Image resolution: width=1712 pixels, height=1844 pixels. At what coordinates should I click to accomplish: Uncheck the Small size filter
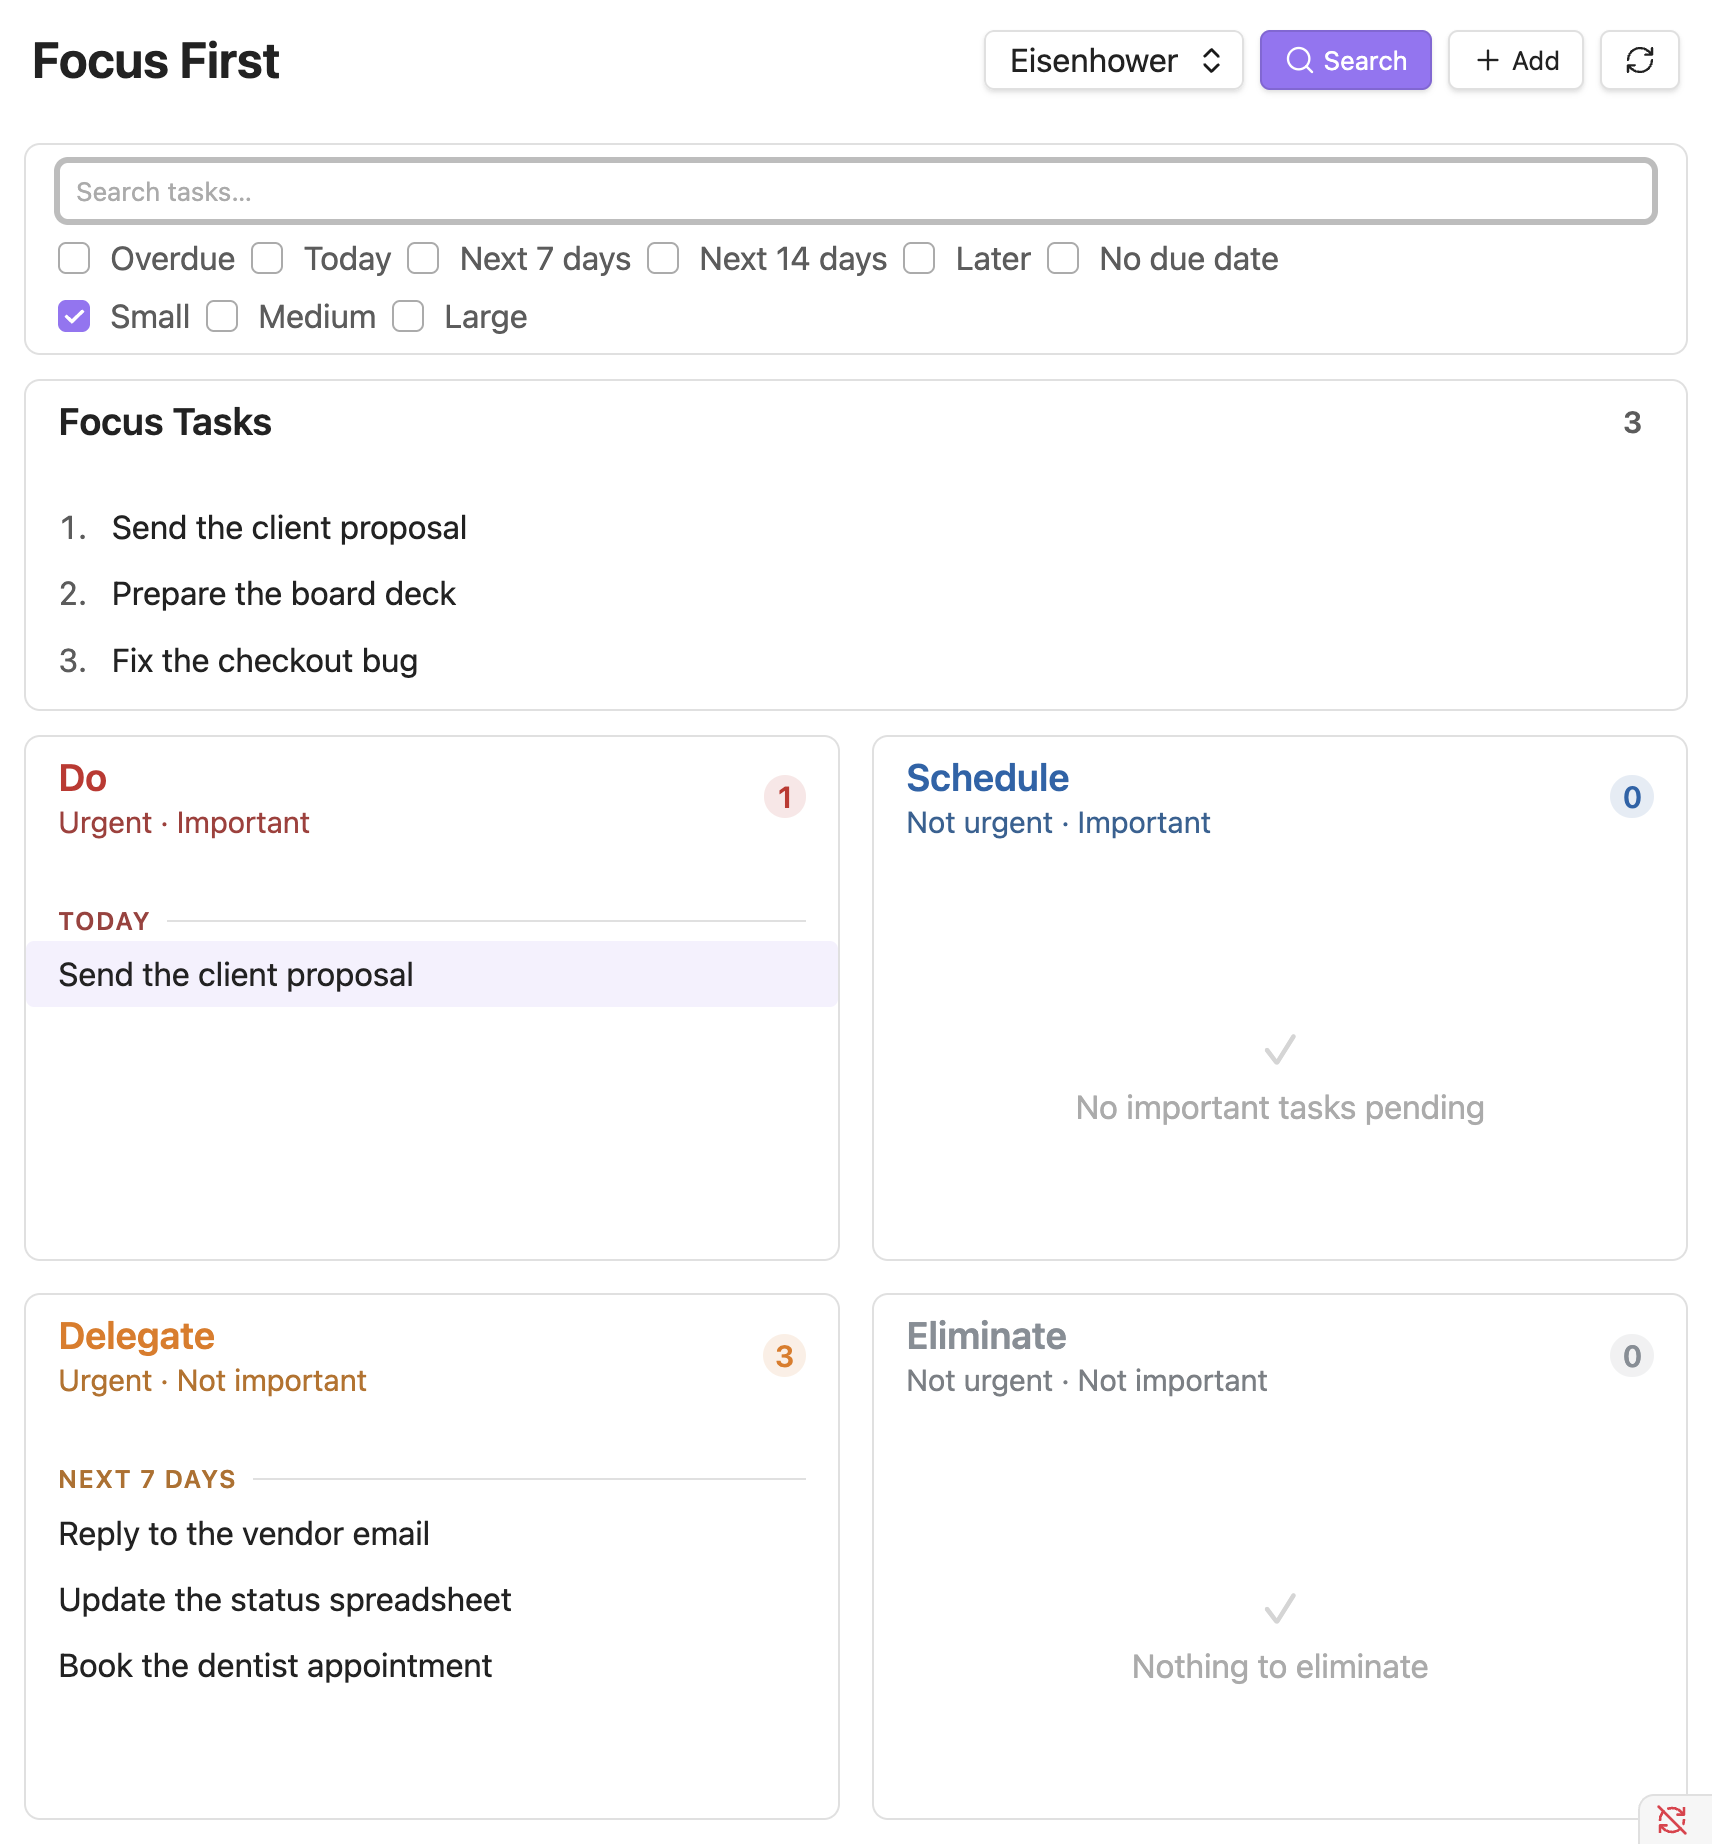(74, 316)
